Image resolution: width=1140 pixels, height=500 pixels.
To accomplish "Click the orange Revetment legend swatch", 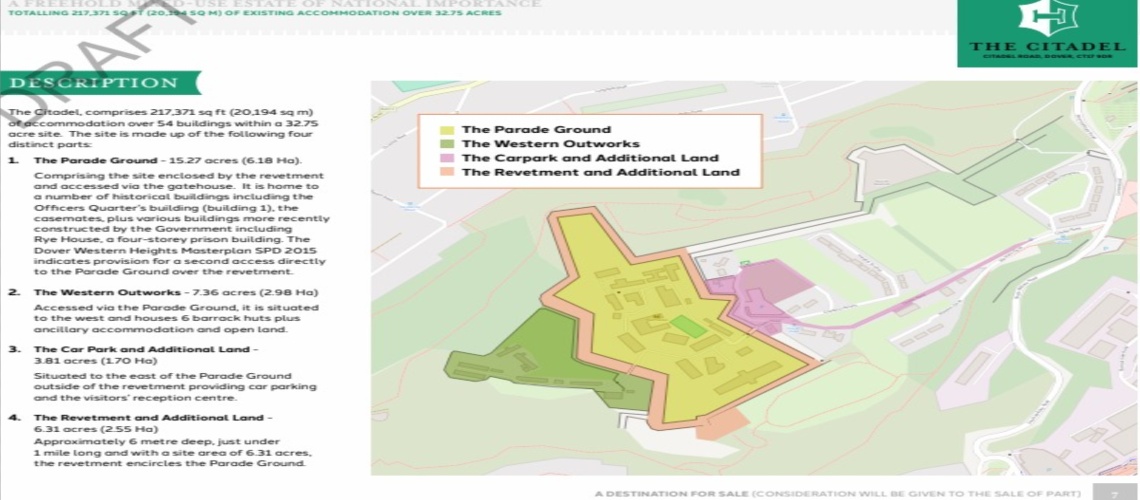I will 447,172.
